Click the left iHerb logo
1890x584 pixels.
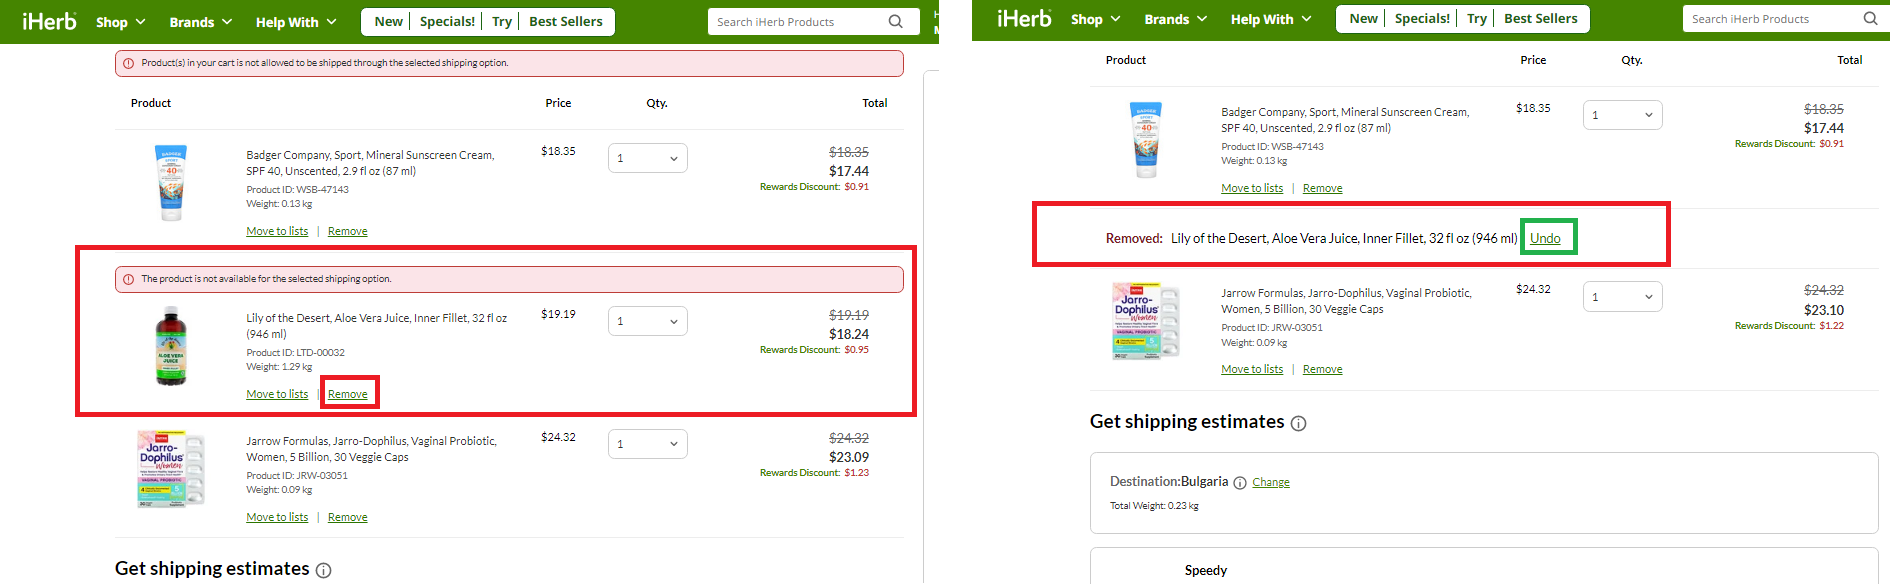click(x=49, y=21)
